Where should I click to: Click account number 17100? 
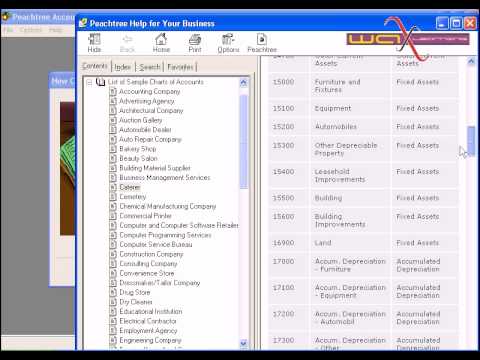(283, 288)
